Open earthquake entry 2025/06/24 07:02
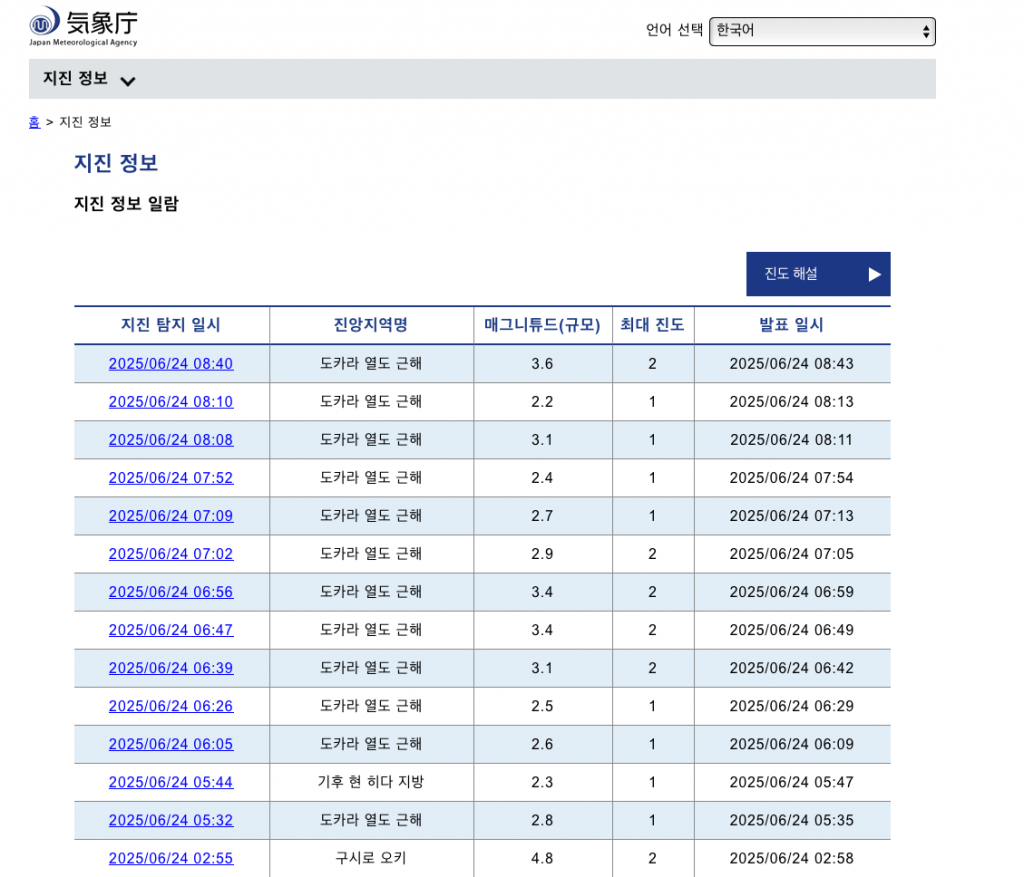Image resolution: width=1024 pixels, height=877 pixels. (x=171, y=554)
